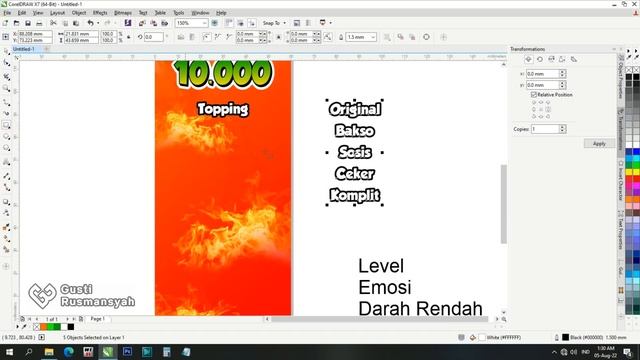Select the Text tool in toolbox
Image resolution: width=640 pixels, height=360 pixels.
coord(6,162)
